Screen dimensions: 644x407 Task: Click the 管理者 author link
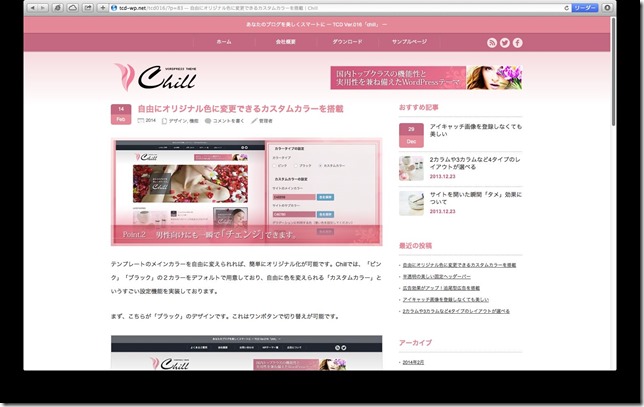coord(266,121)
